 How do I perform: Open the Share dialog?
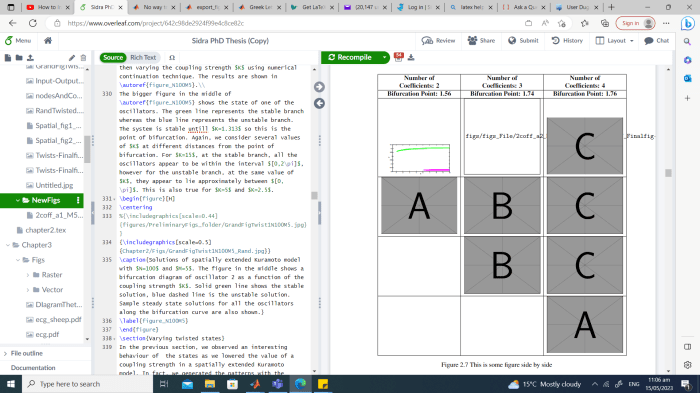[481, 41]
